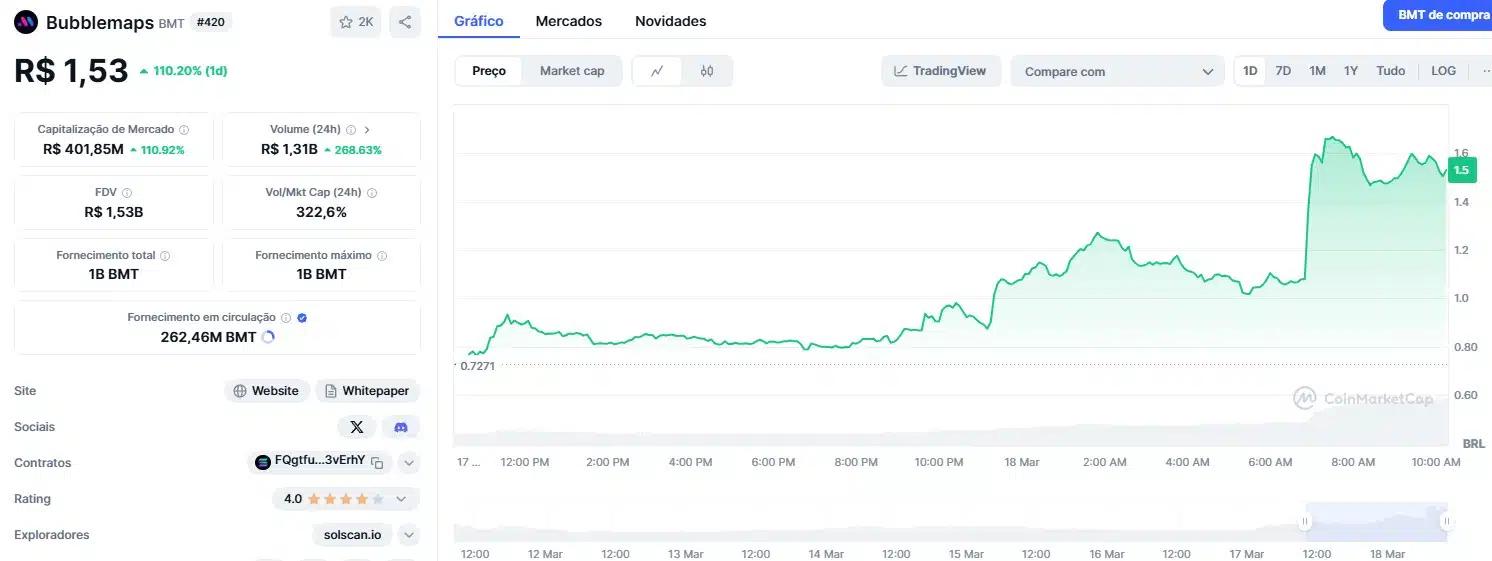
Task: Switch to candlestick chart icon
Action: tap(707, 71)
